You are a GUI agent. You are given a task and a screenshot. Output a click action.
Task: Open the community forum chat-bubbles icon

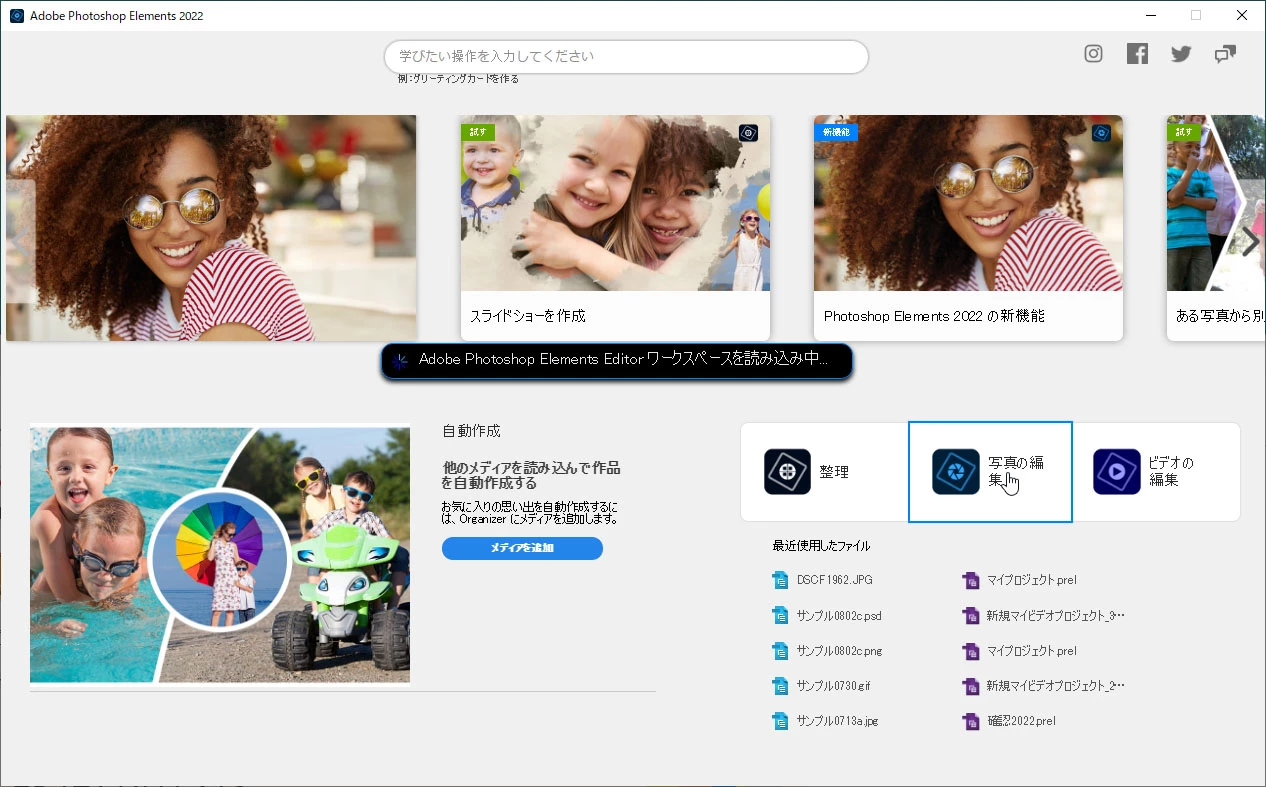[x=1225, y=54]
